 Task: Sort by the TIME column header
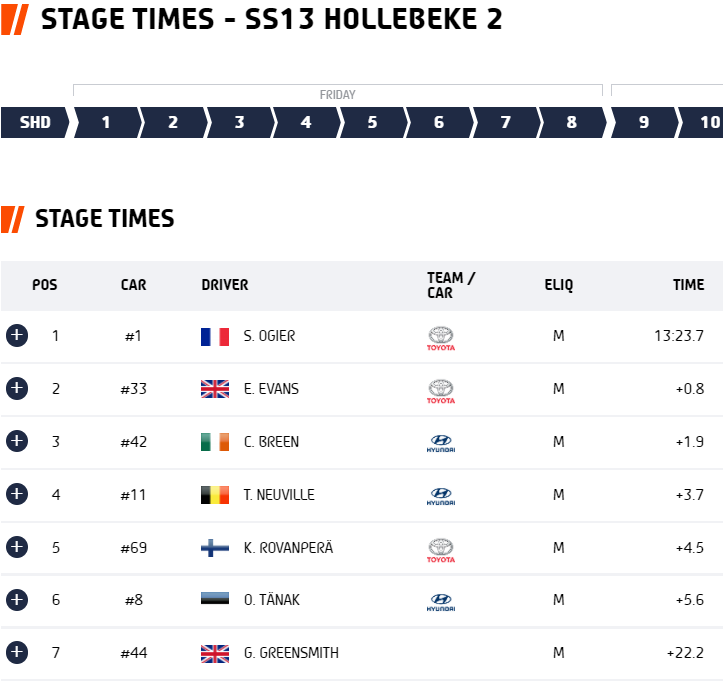coord(688,285)
